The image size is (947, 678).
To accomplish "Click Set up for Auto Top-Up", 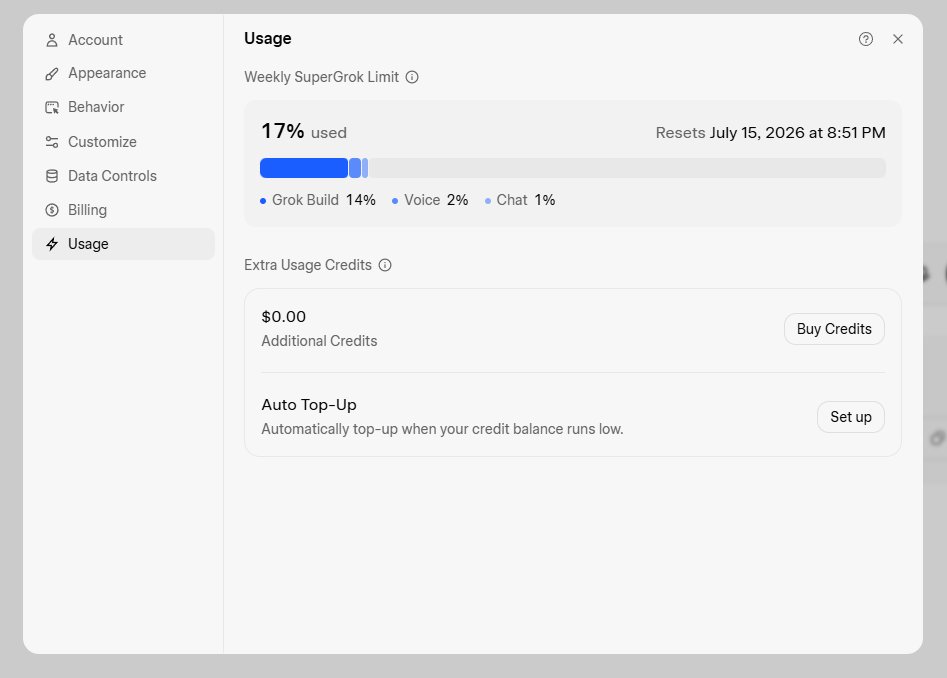I will click(850, 417).
